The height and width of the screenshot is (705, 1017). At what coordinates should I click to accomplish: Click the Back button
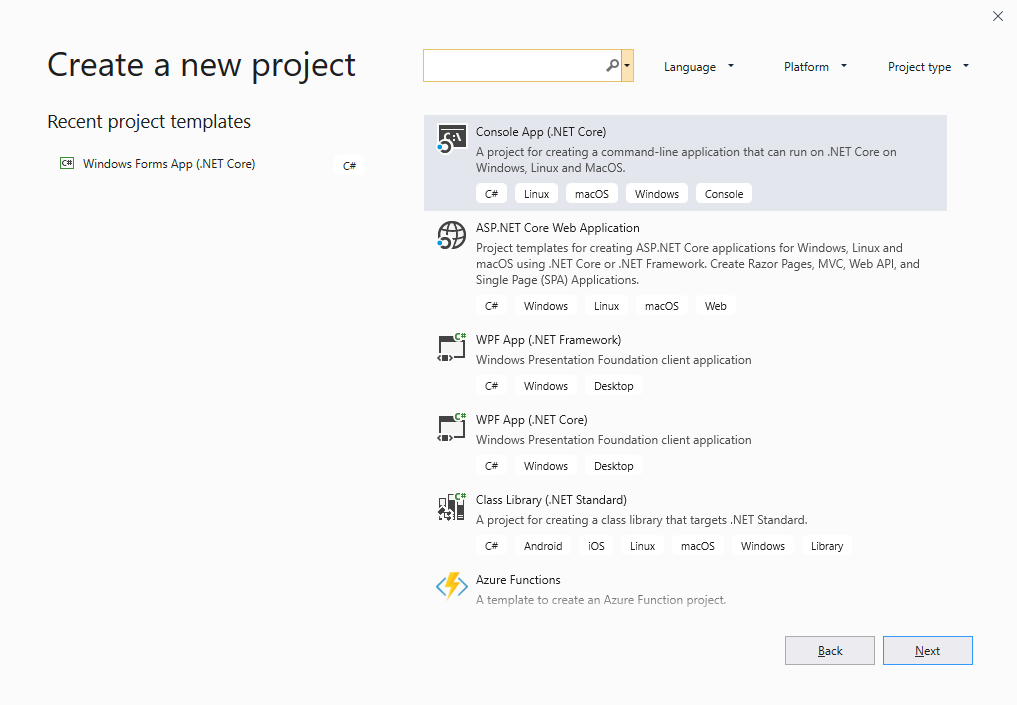tap(830, 651)
